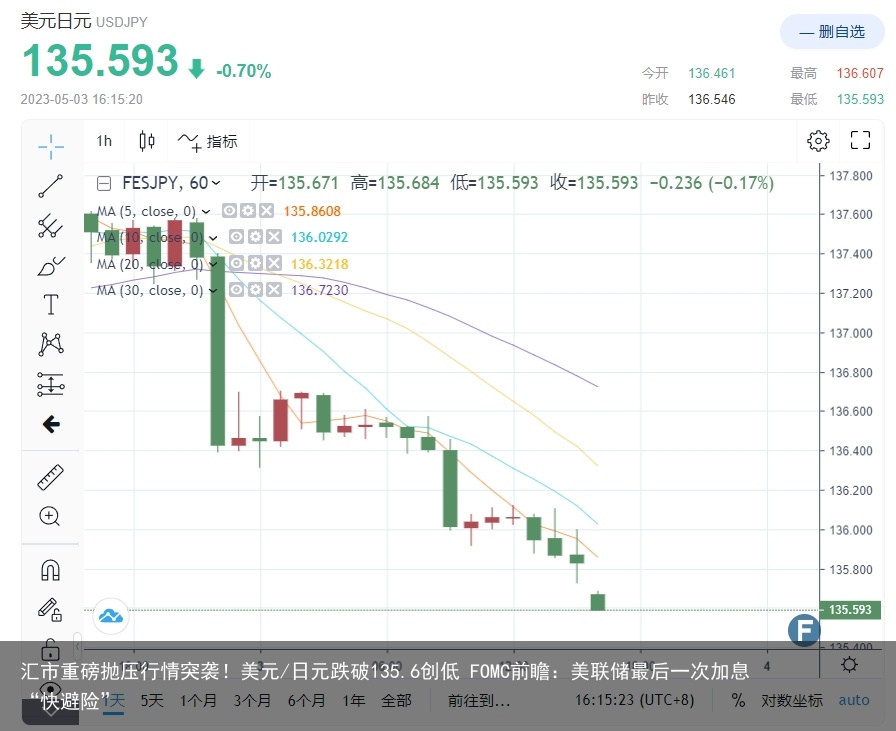Click the latest green candle near 135.593
This screenshot has height=731, width=896.
click(x=598, y=602)
